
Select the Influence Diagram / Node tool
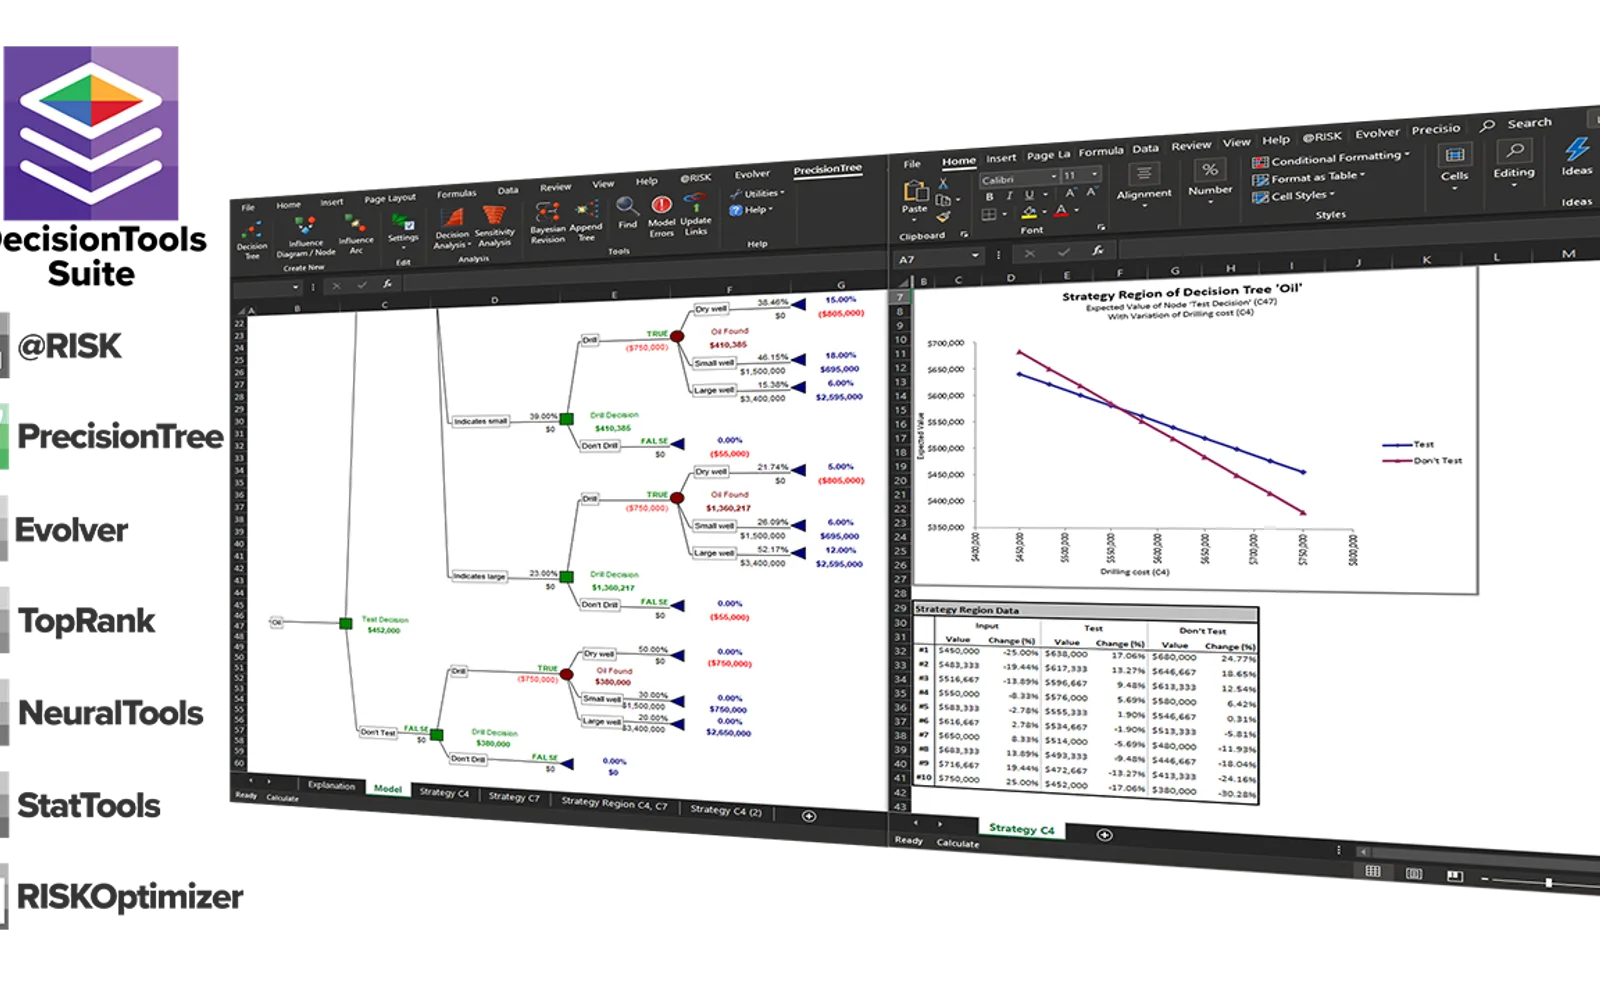click(306, 236)
